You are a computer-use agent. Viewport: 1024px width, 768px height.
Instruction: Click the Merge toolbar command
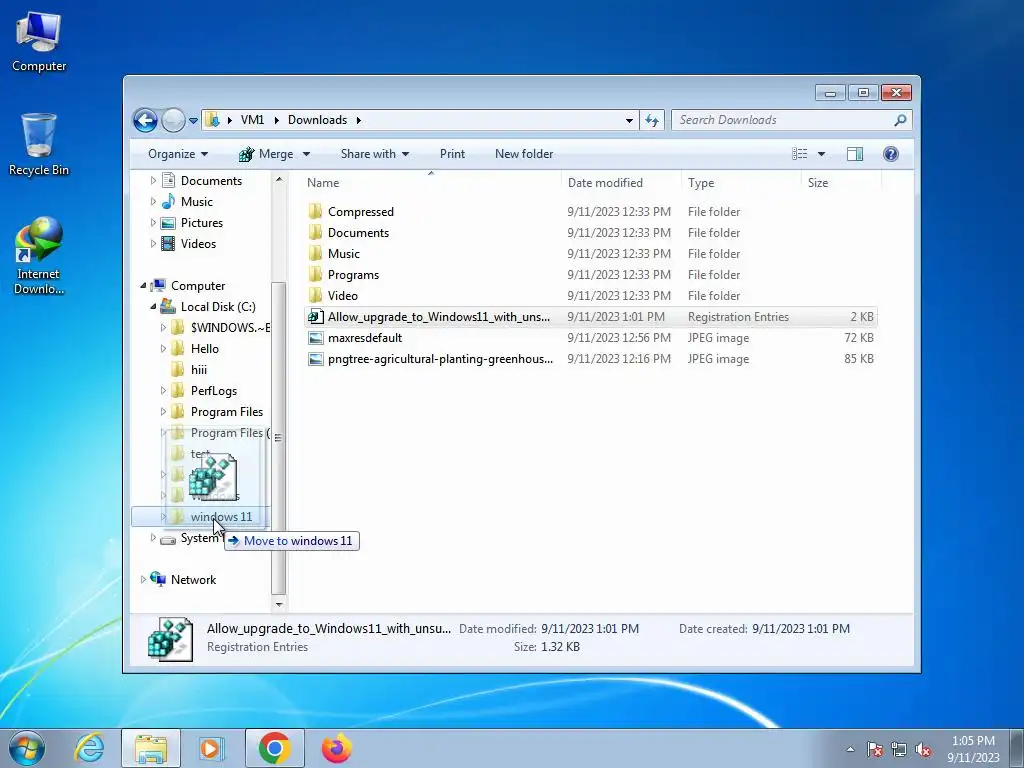266,154
